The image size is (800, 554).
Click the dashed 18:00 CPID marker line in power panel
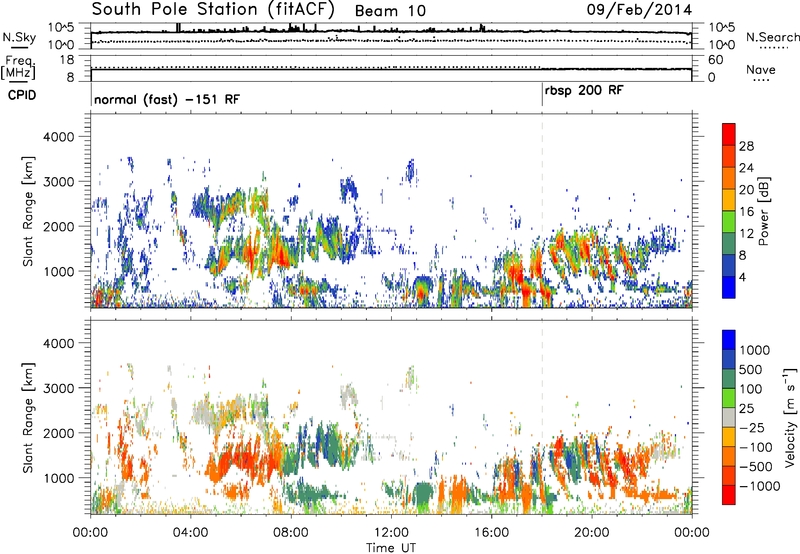pos(542,210)
